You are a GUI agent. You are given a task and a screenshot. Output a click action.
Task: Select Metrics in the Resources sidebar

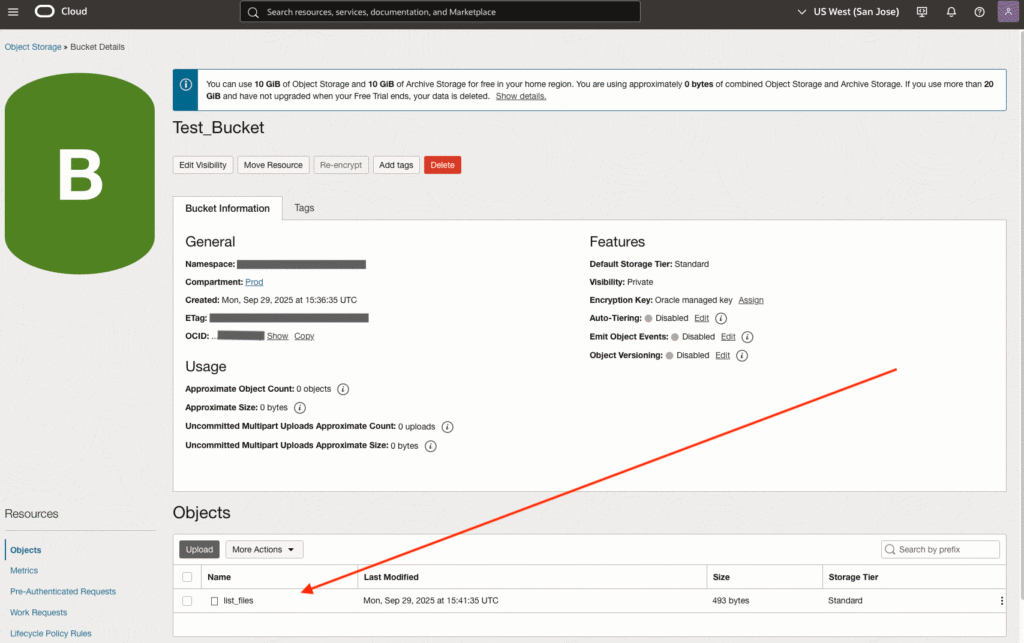tap(24, 570)
